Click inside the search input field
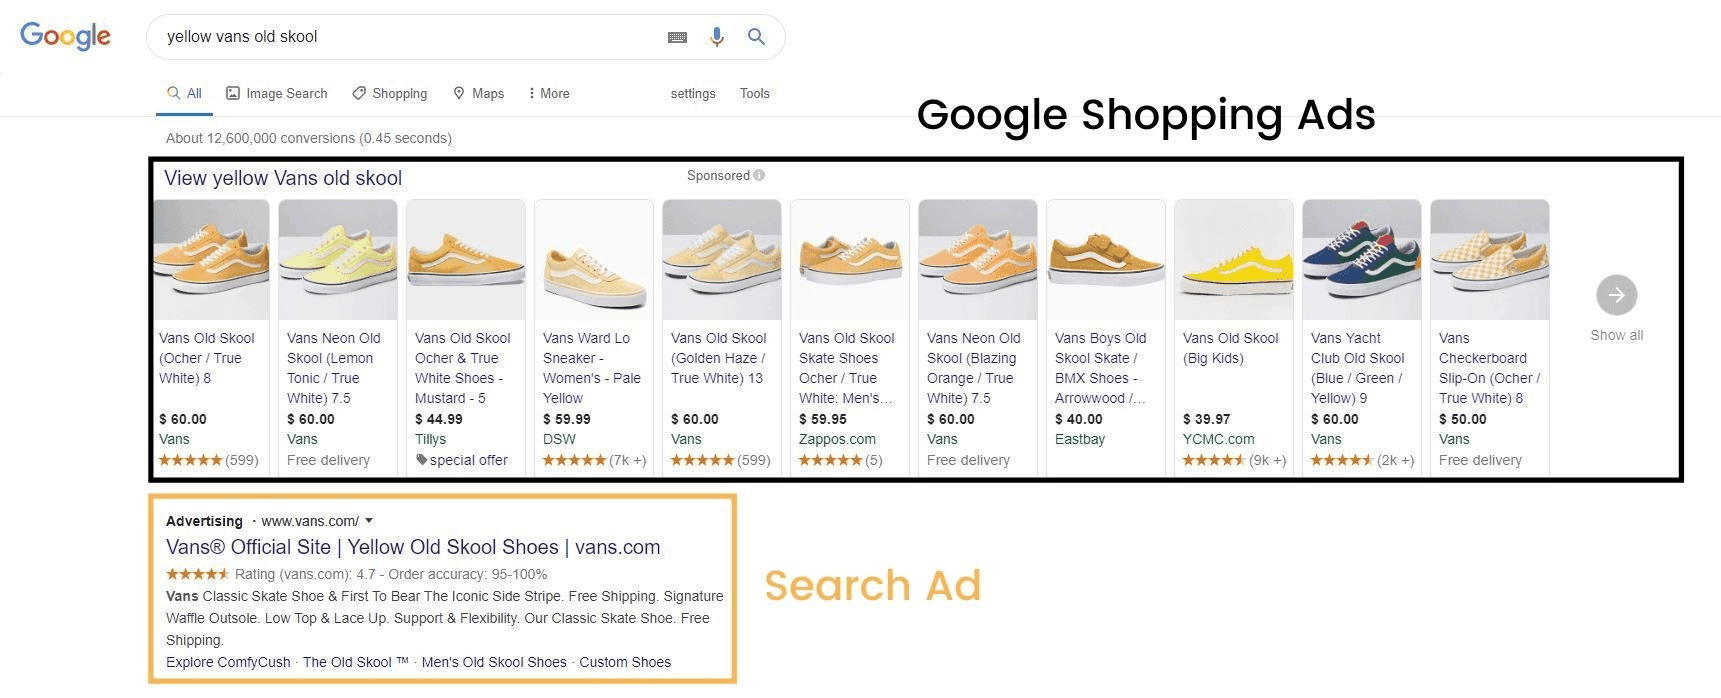This screenshot has height=698, width=1721. (400, 36)
